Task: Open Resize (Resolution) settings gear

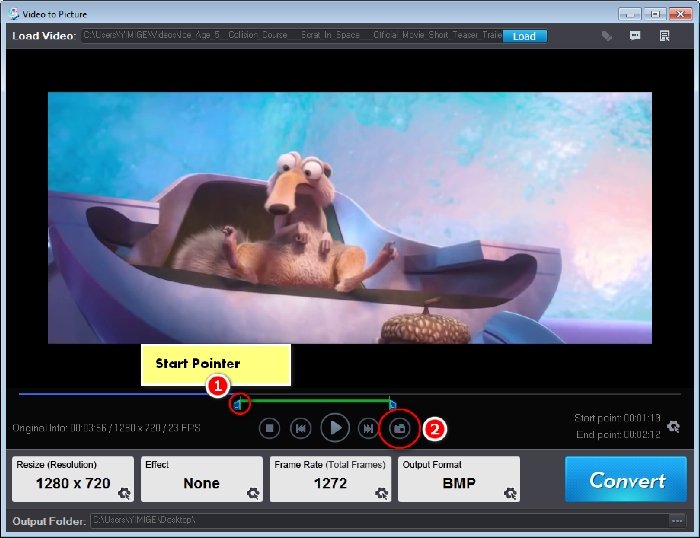Action: pos(124,493)
